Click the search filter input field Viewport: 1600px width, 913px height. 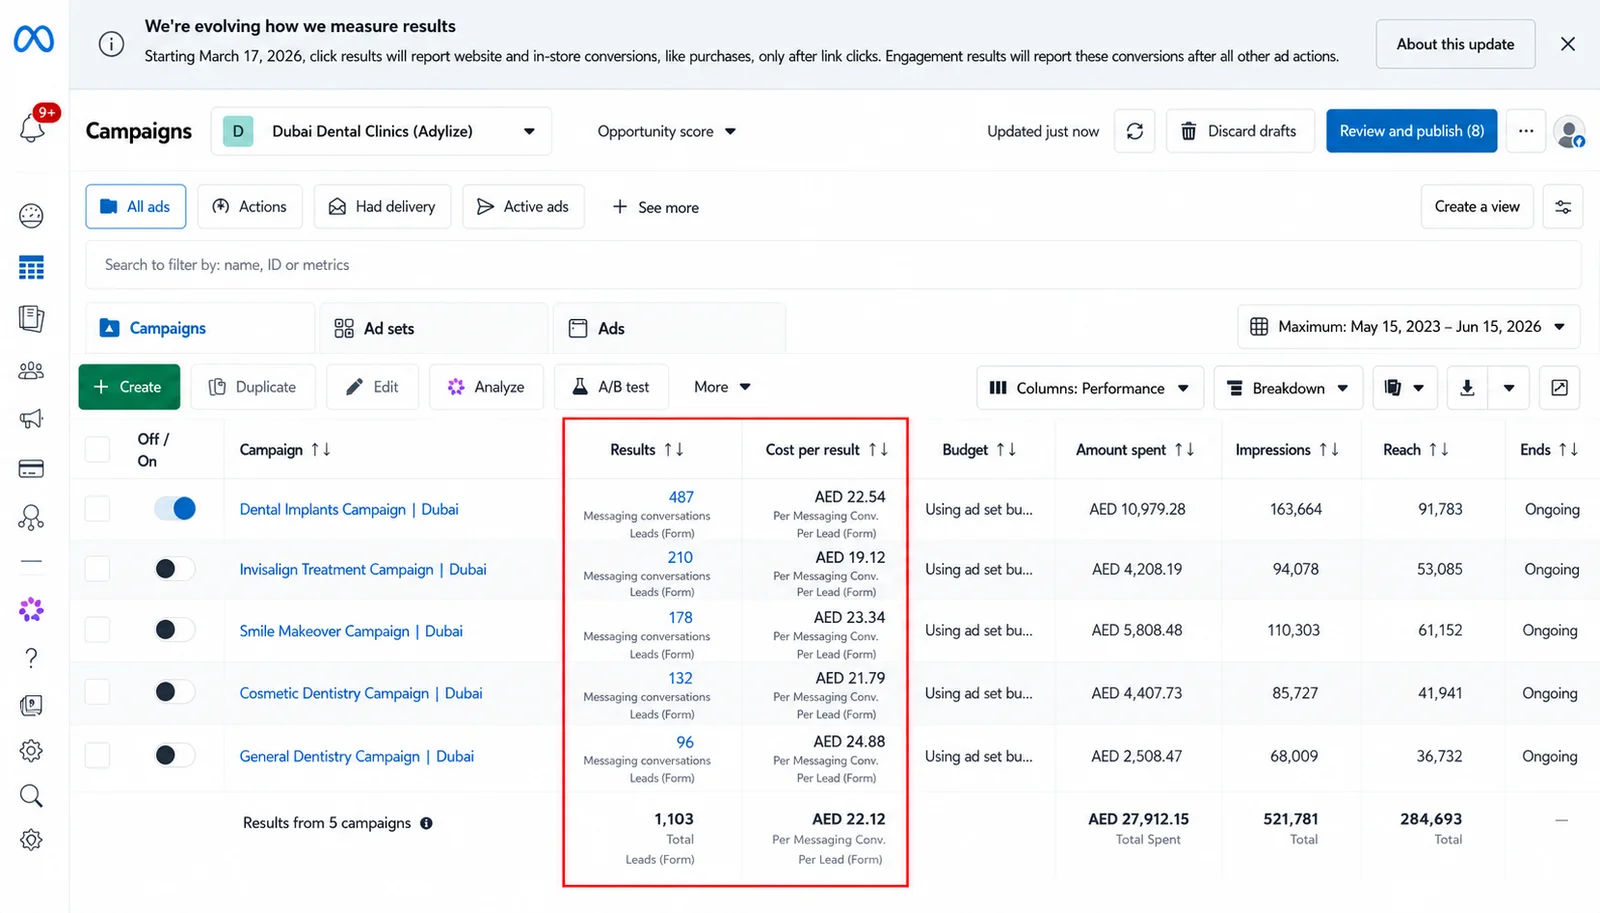point(833,265)
